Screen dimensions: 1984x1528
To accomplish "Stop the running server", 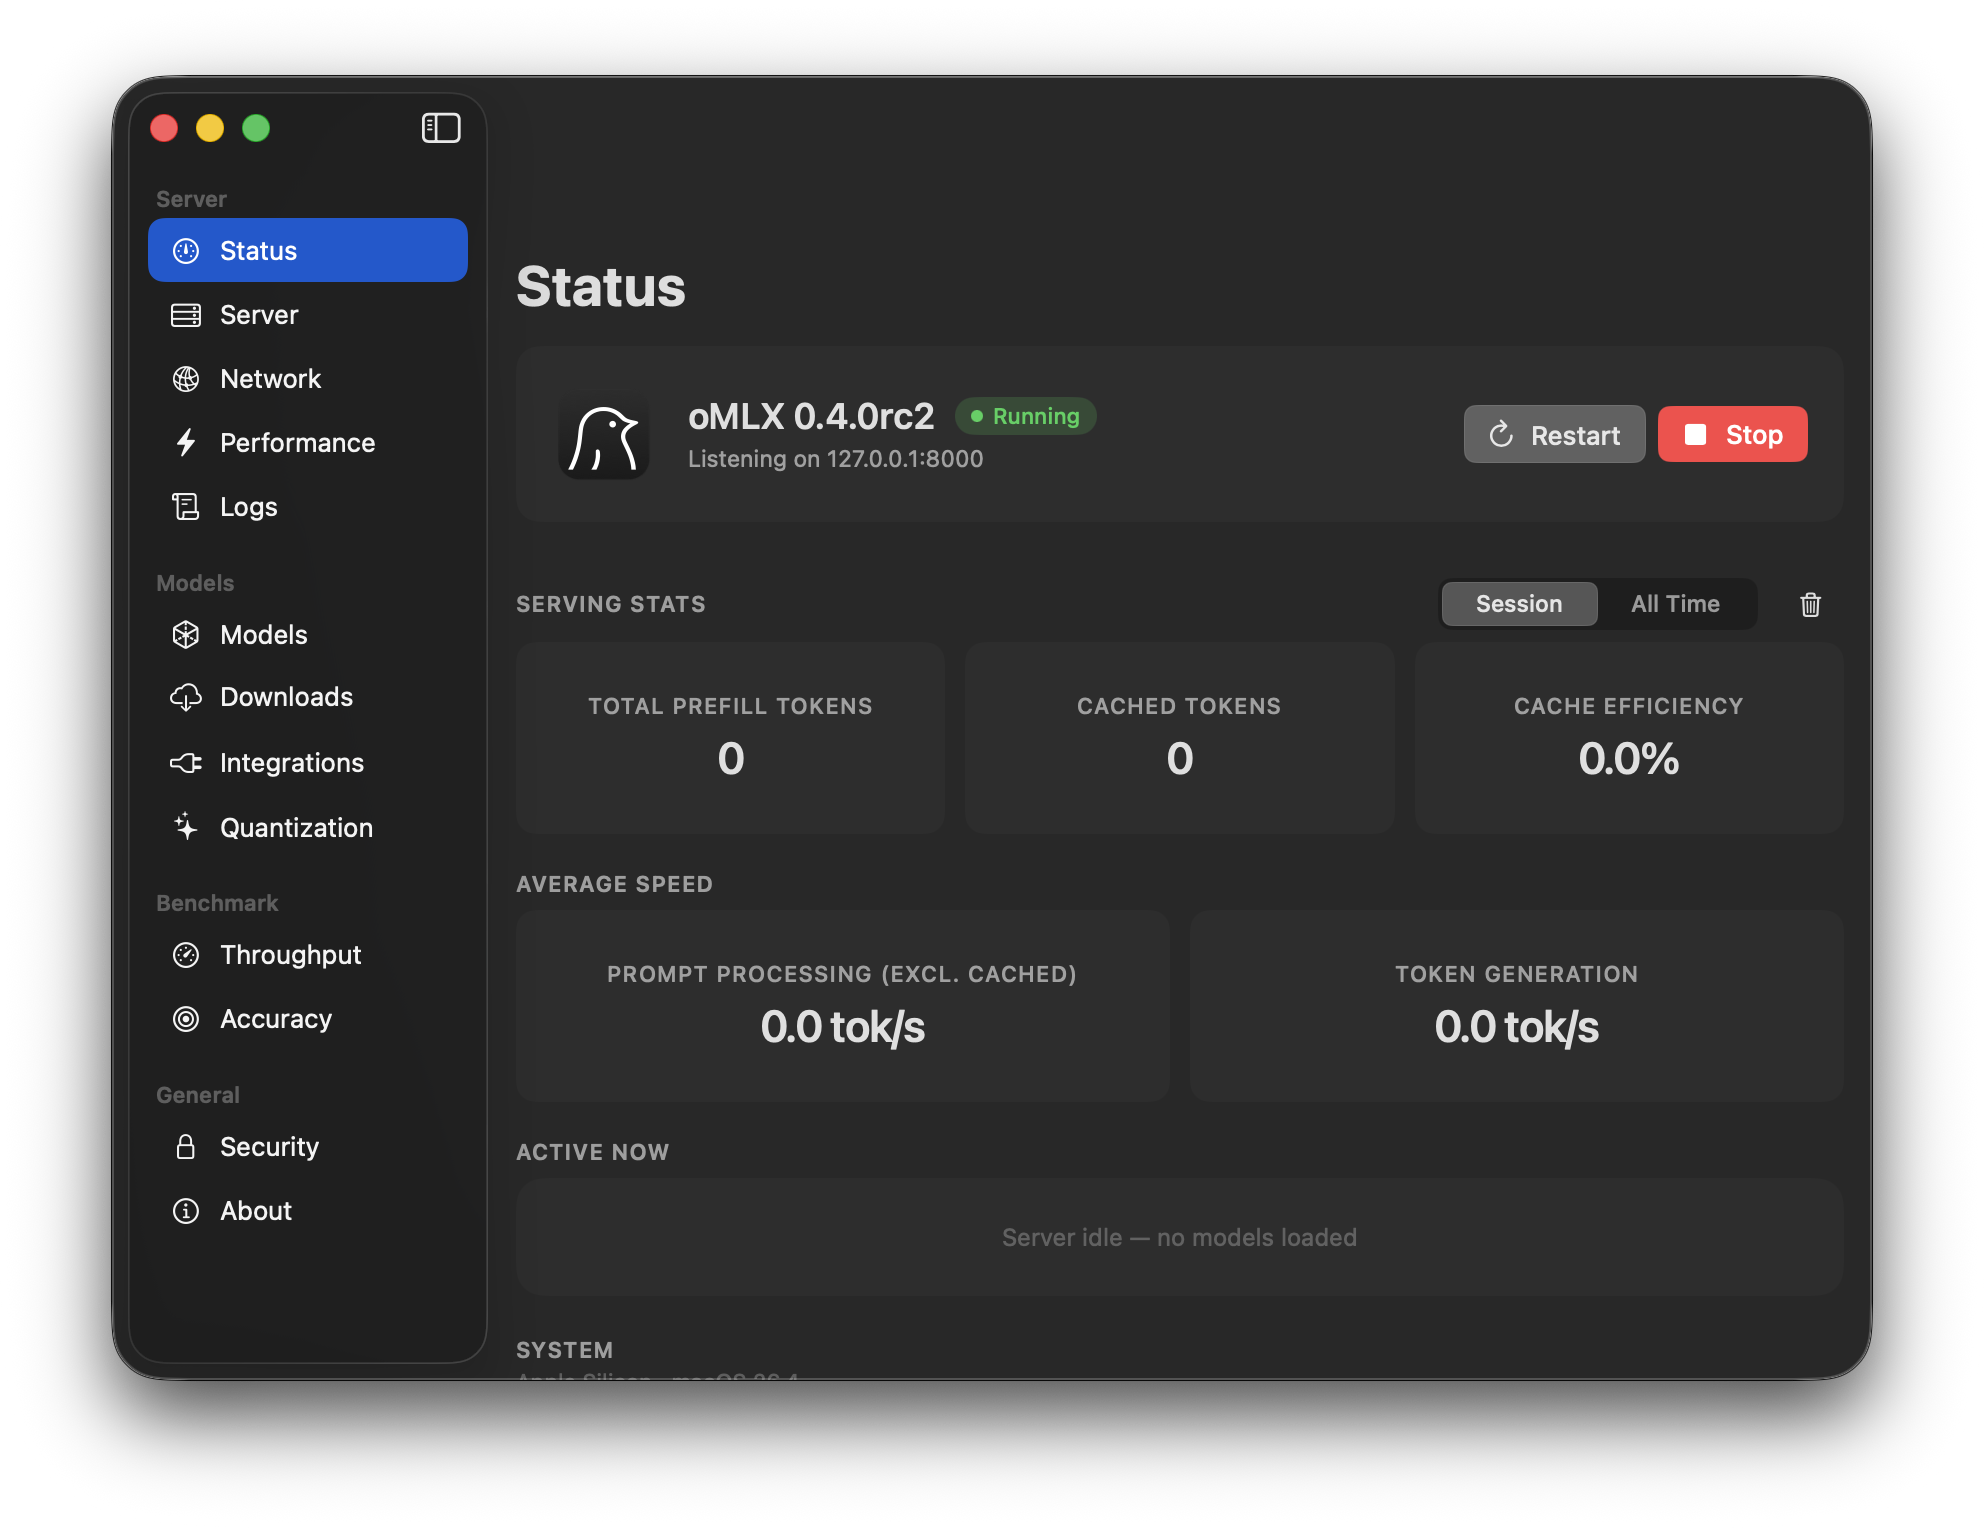I will (1733, 434).
